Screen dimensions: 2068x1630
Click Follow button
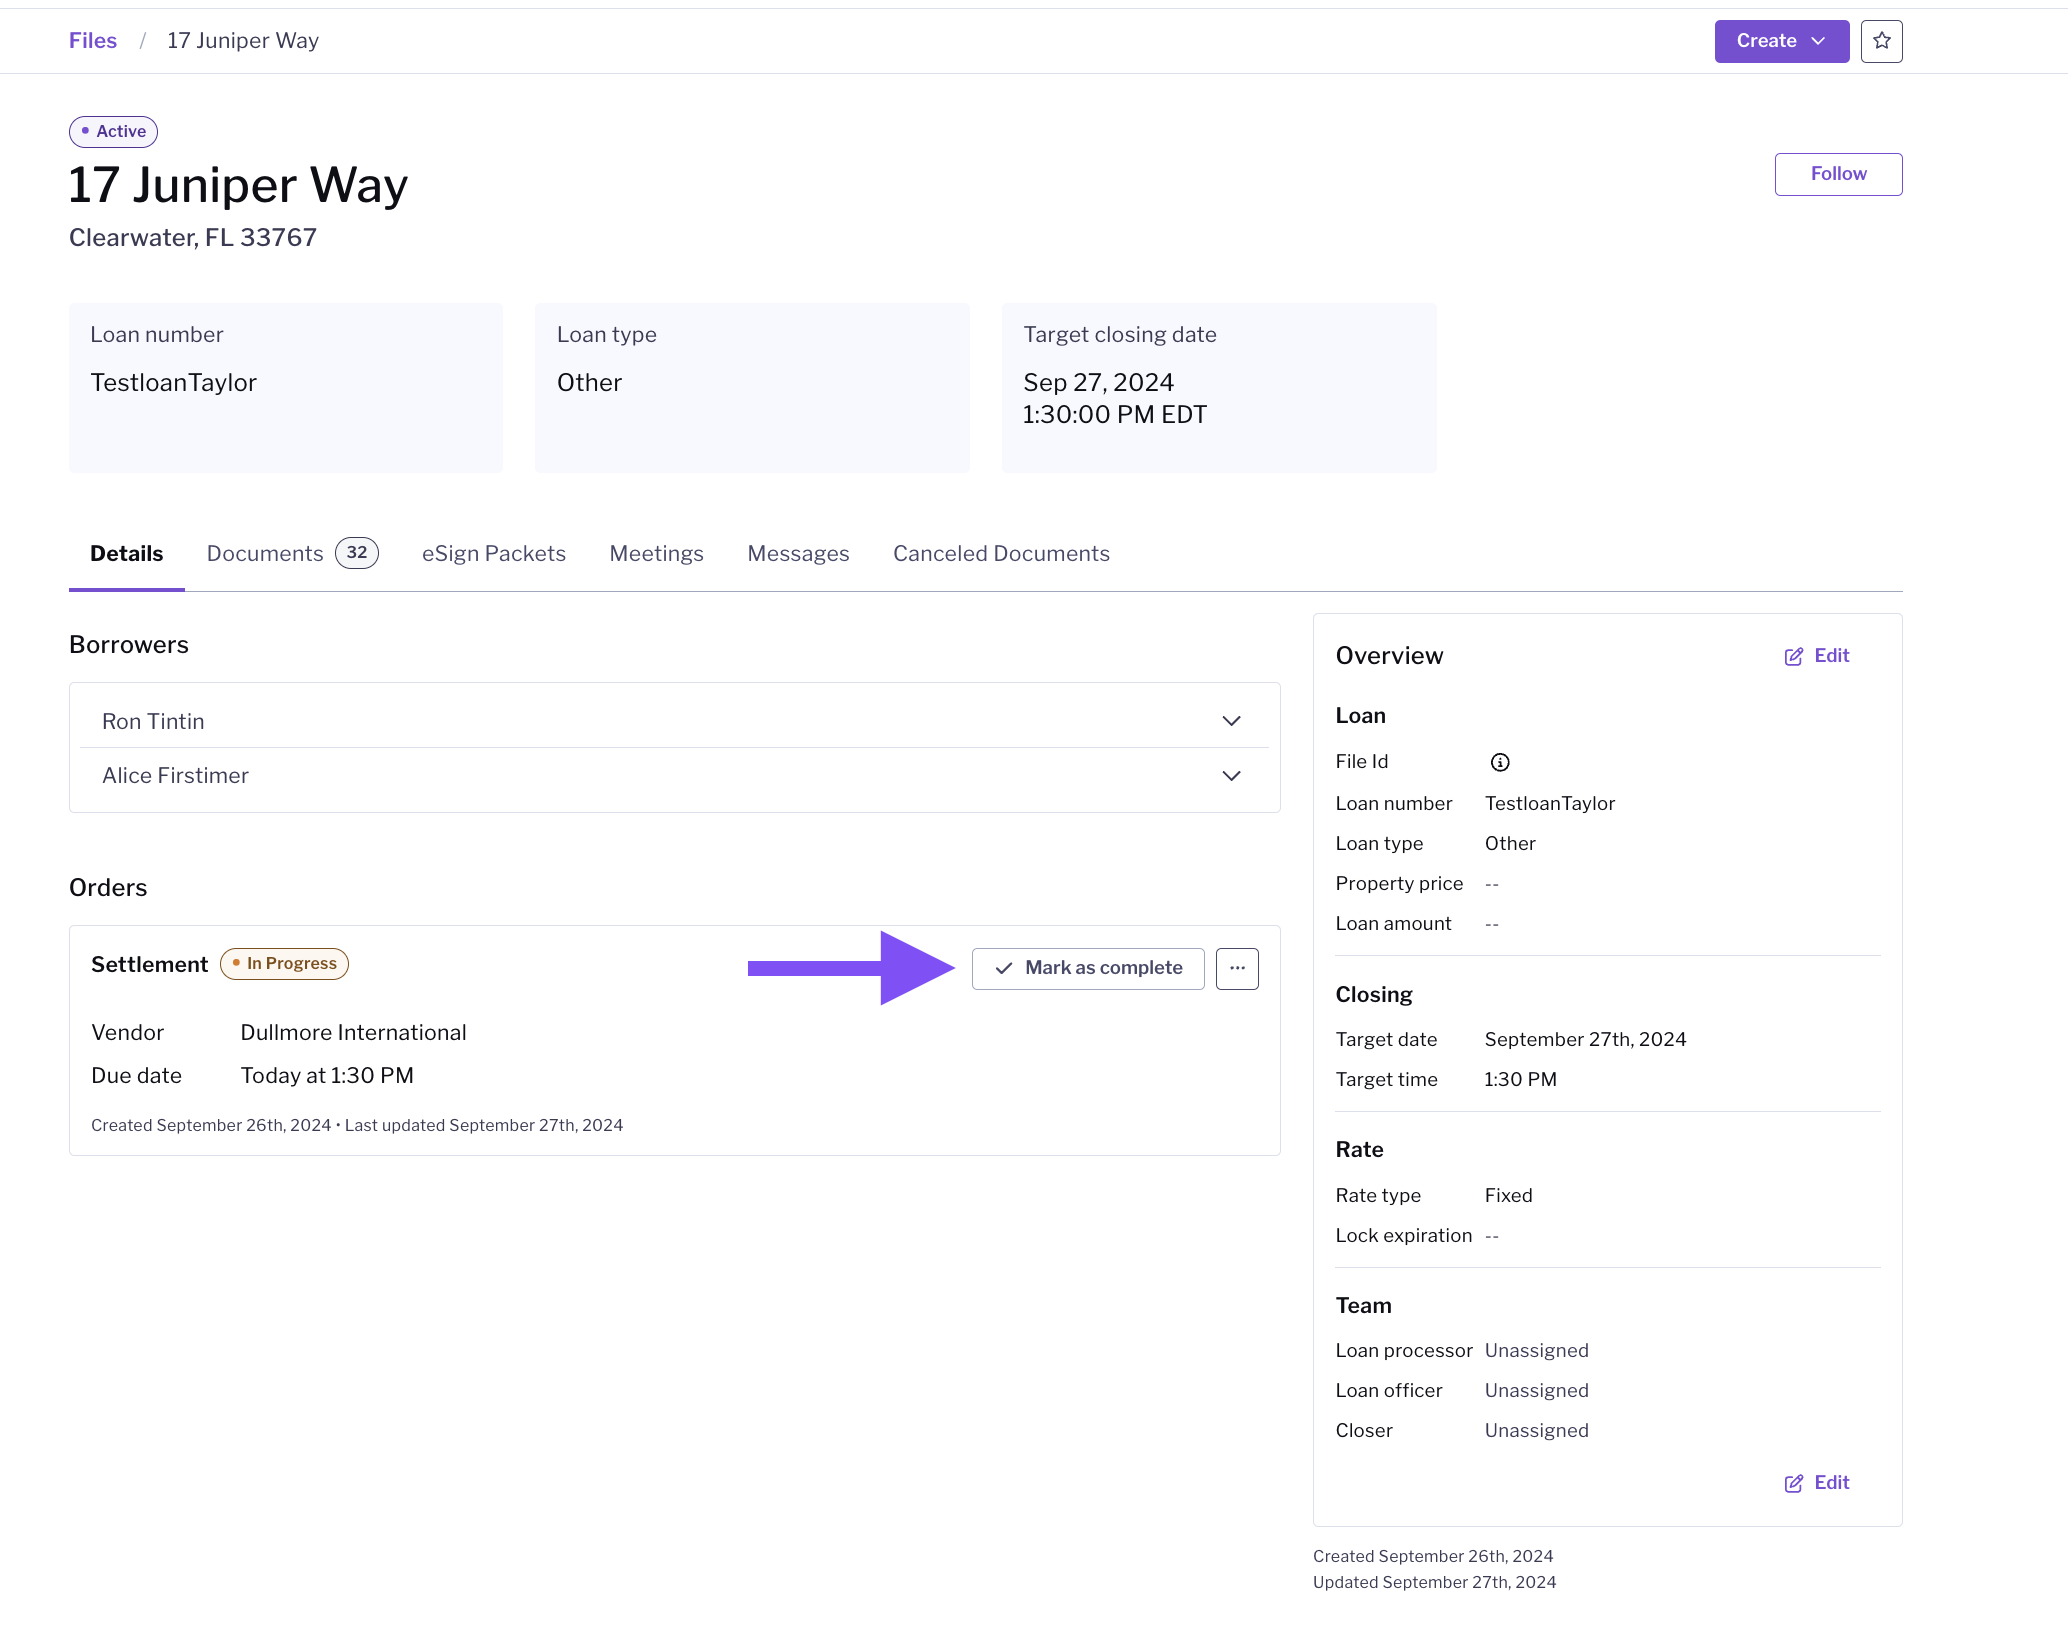pyautogui.click(x=1838, y=174)
